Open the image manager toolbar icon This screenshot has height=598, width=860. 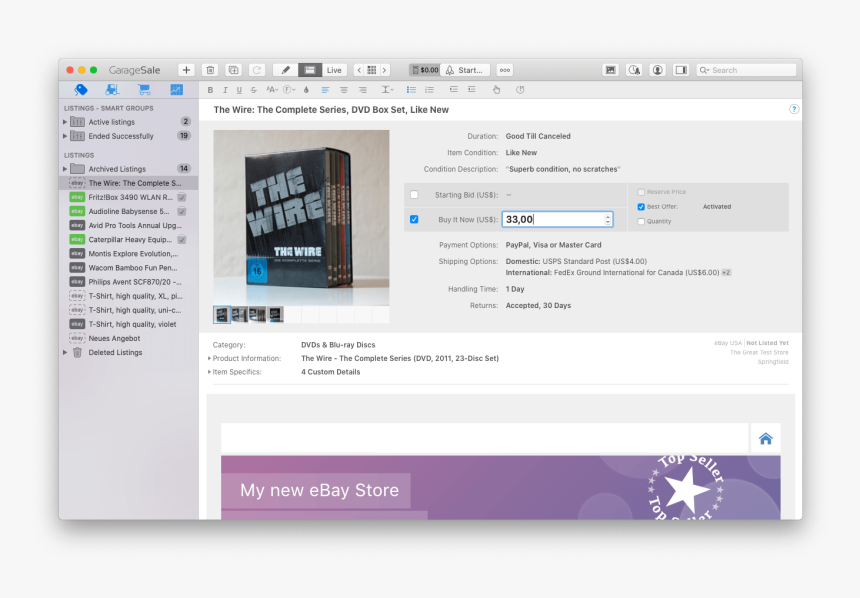pos(610,70)
